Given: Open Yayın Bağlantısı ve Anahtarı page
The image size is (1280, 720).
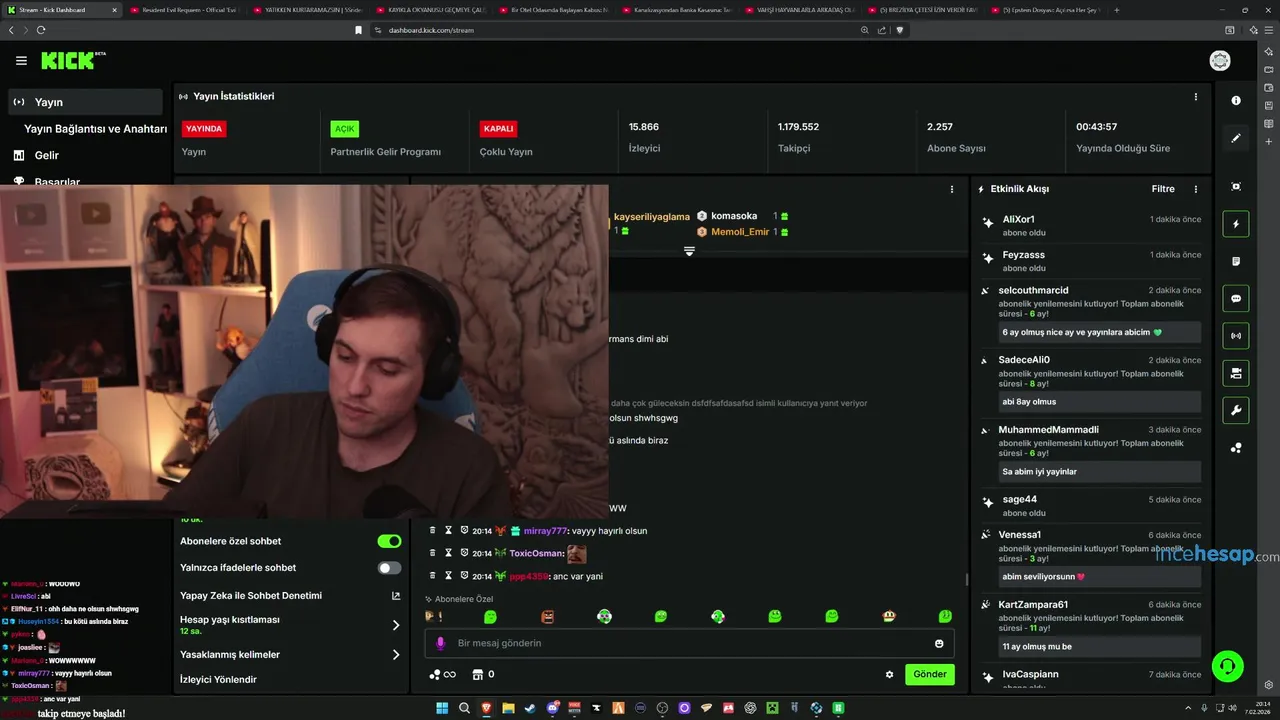Looking at the screenshot, I should click(x=95, y=129).
